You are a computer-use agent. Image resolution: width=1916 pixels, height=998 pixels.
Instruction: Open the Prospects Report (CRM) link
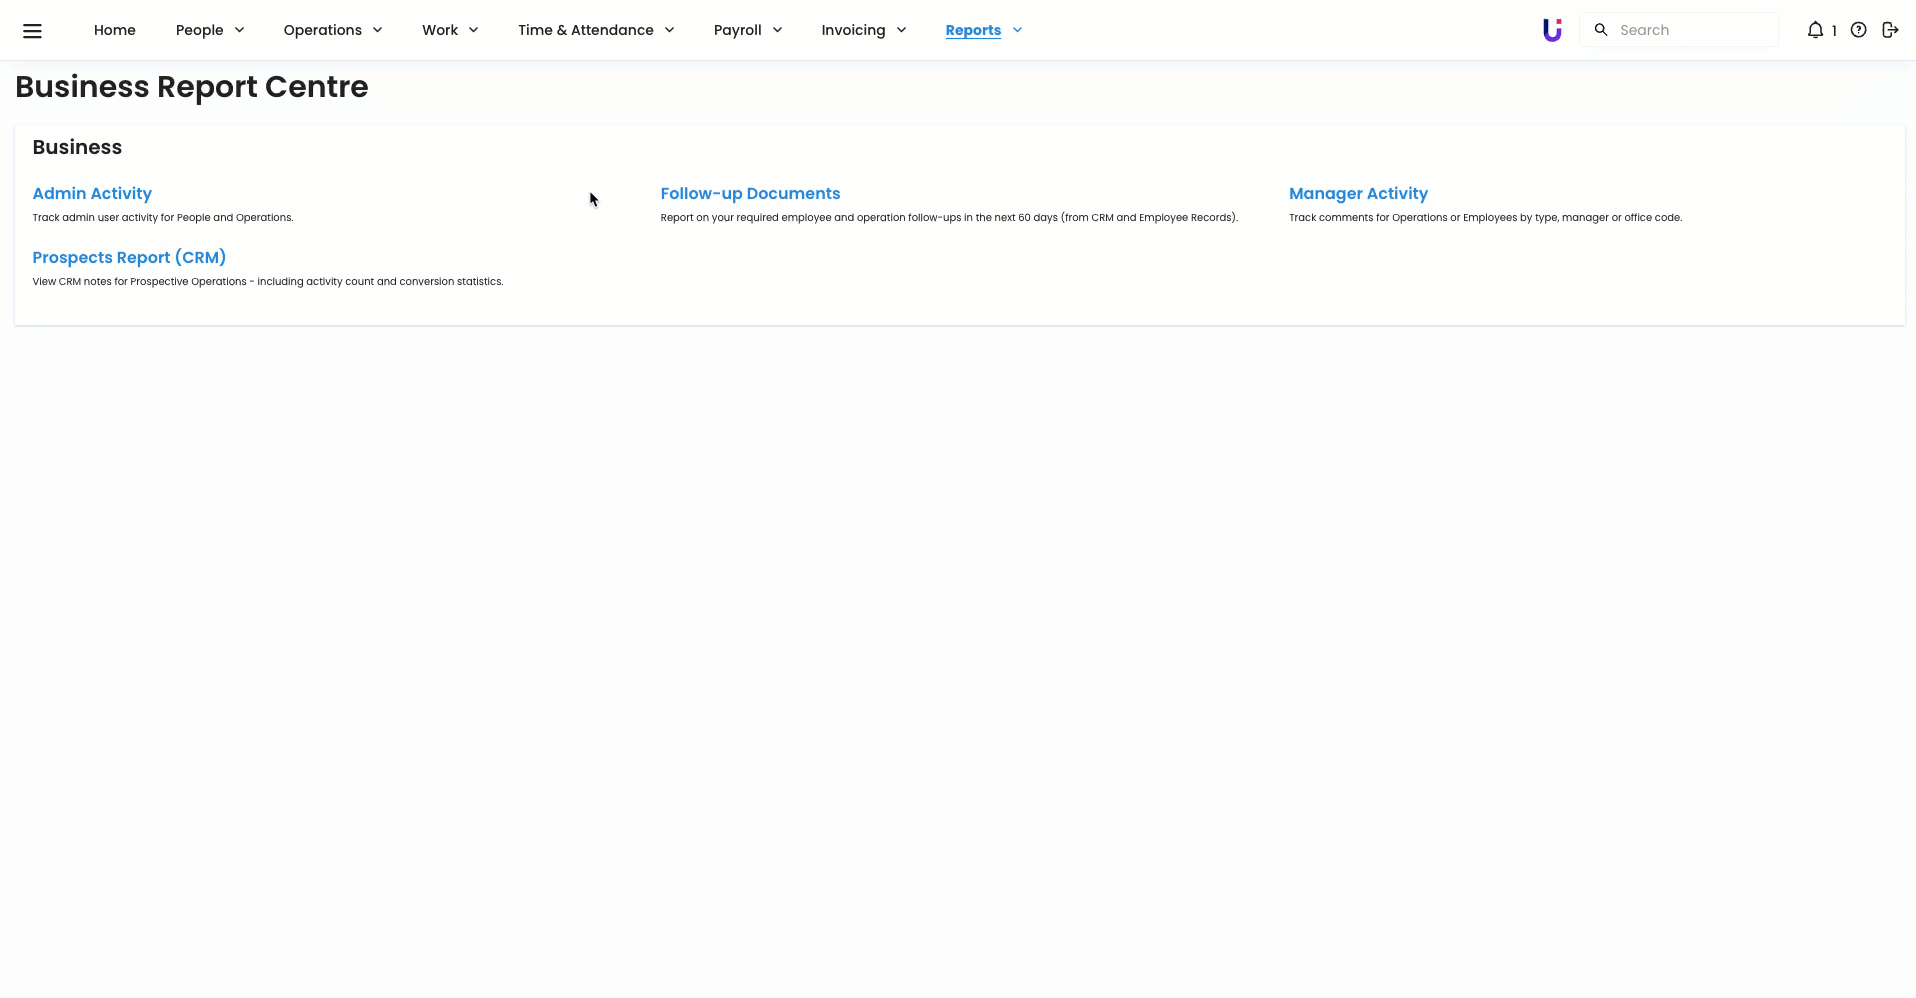(129, 258)
